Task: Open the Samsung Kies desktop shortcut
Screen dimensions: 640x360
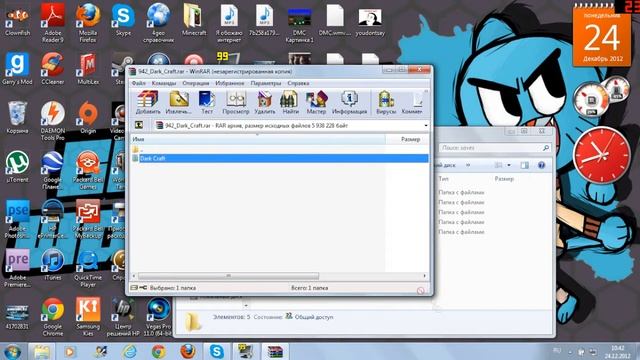Action: [x=88, y=316]
